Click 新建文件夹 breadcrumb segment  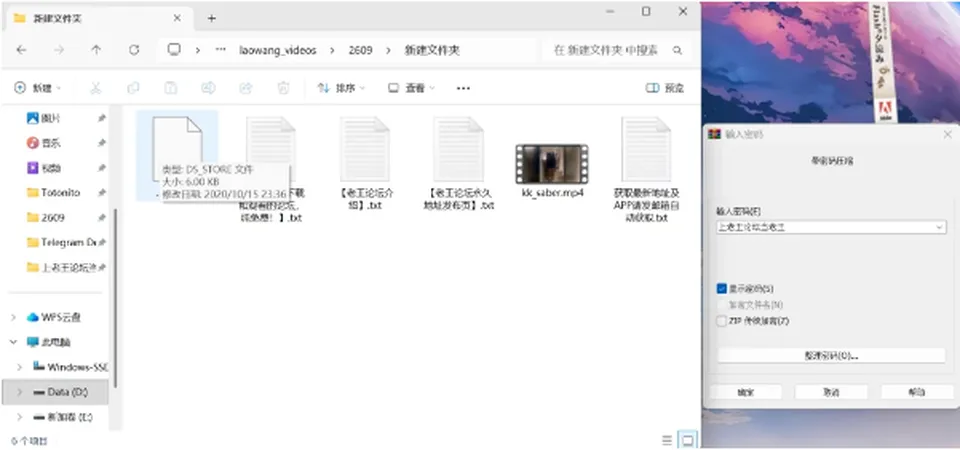pyautogui.click(x=432, y=50)
